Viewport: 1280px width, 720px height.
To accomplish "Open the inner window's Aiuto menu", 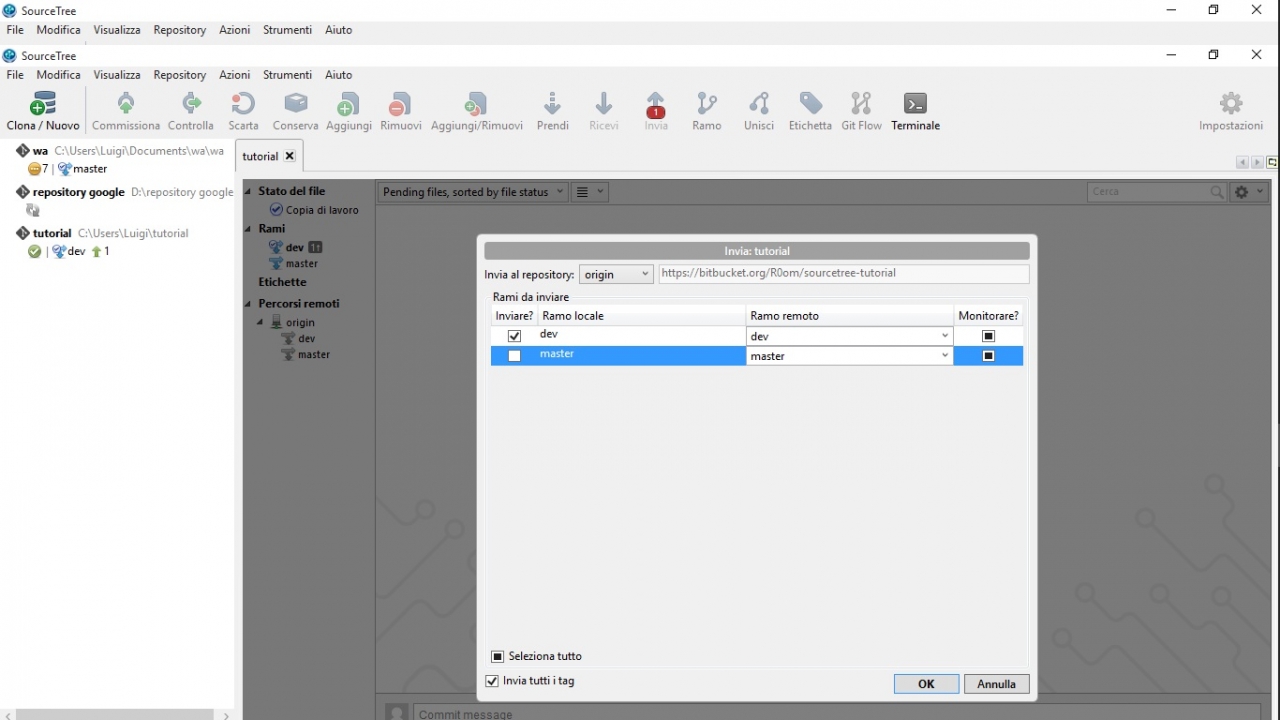I will click(339, 75).
